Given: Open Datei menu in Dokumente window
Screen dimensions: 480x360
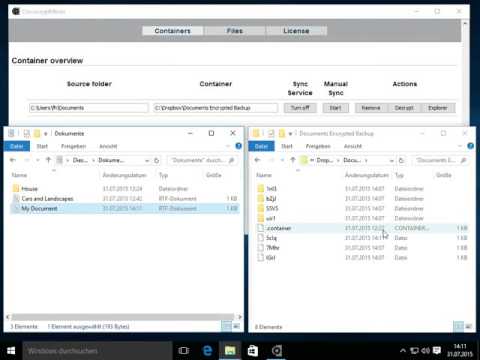Looking at the screenshot, I should click(17, 146).
